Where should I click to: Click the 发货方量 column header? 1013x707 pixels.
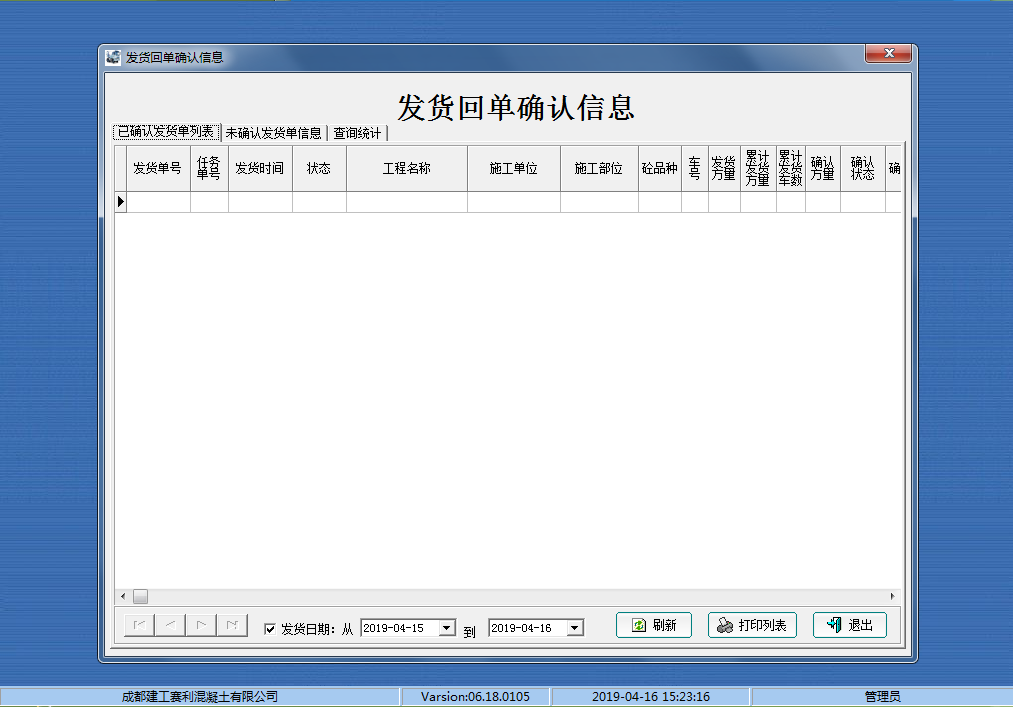724,169
